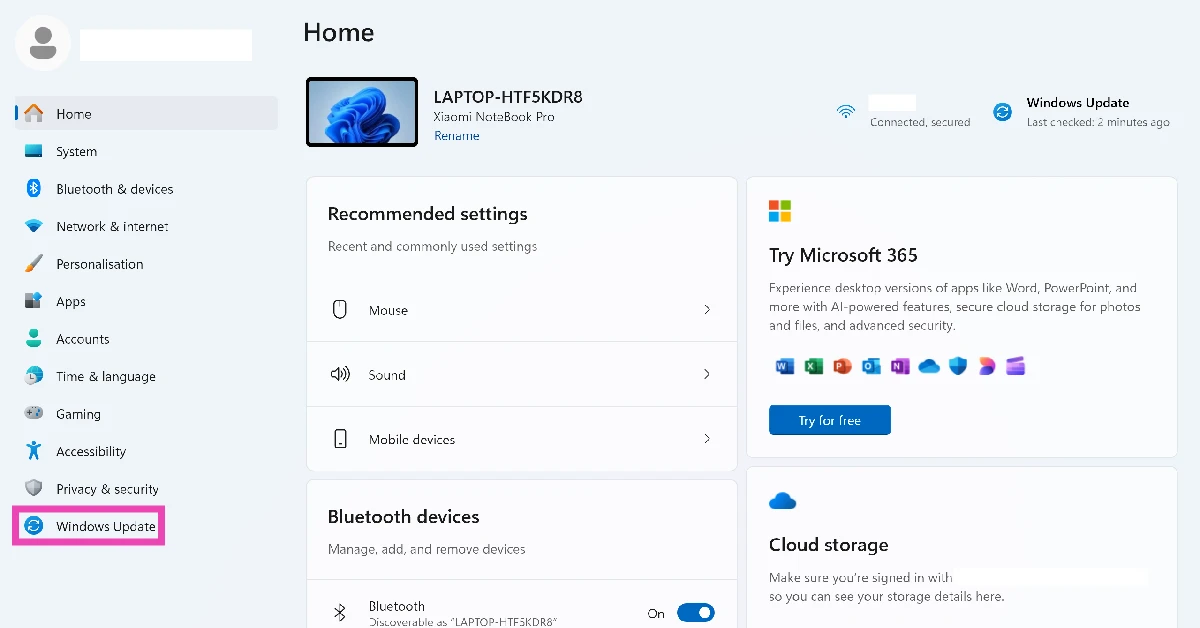Expand the Mobile devices row arrow
The width and height of the screenshot is (1200, 628).
pyautogui.click(x=707, y=439)
